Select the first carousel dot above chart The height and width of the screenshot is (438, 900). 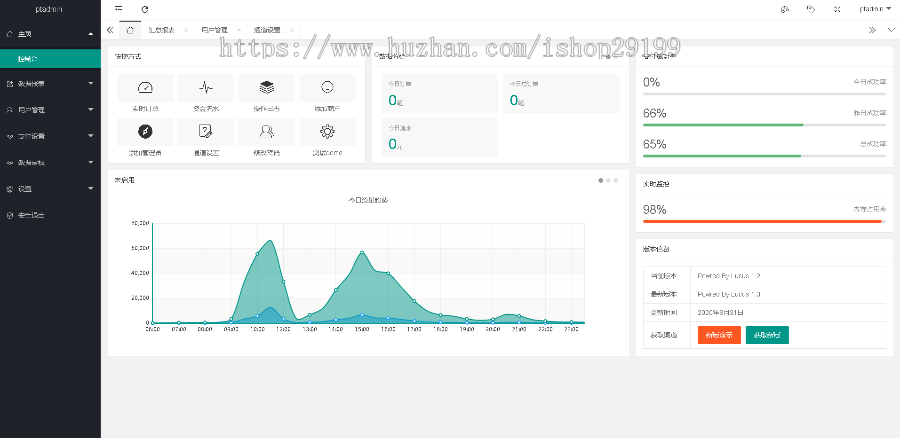click(x=601, y=180)
